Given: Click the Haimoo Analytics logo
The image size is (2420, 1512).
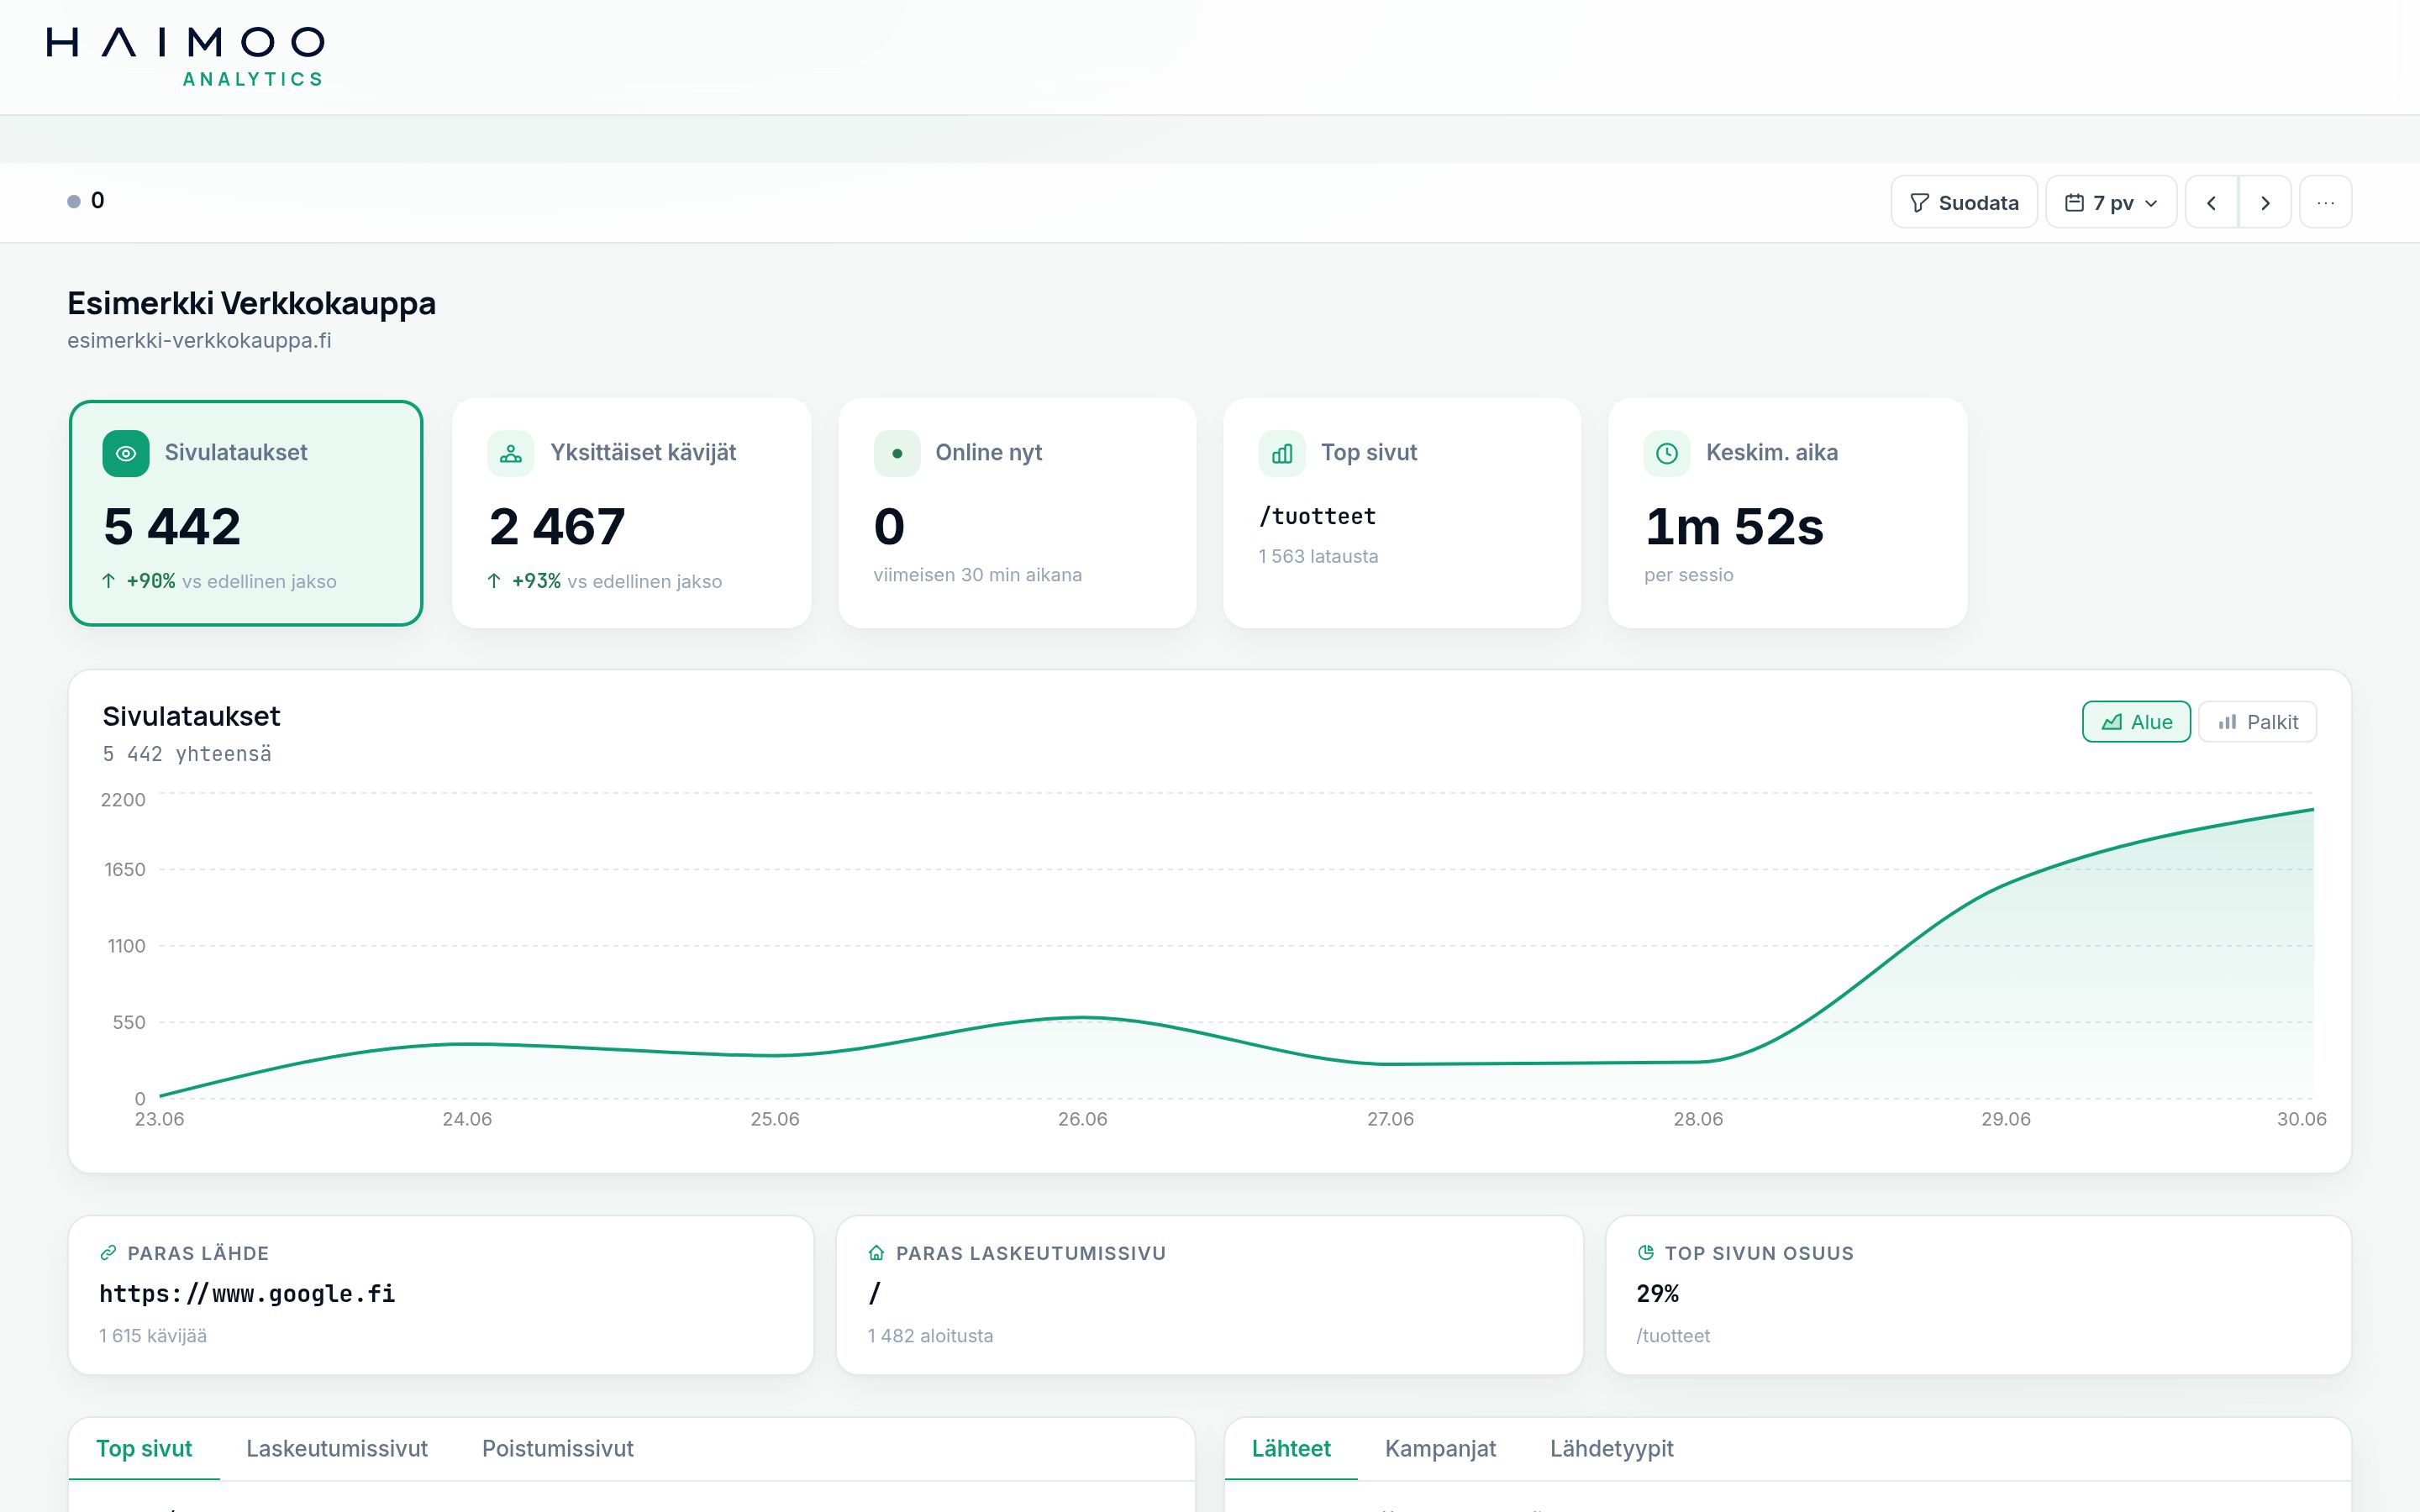Looking at the screenshot, I should pyautogui.click(x=186, y=57).
